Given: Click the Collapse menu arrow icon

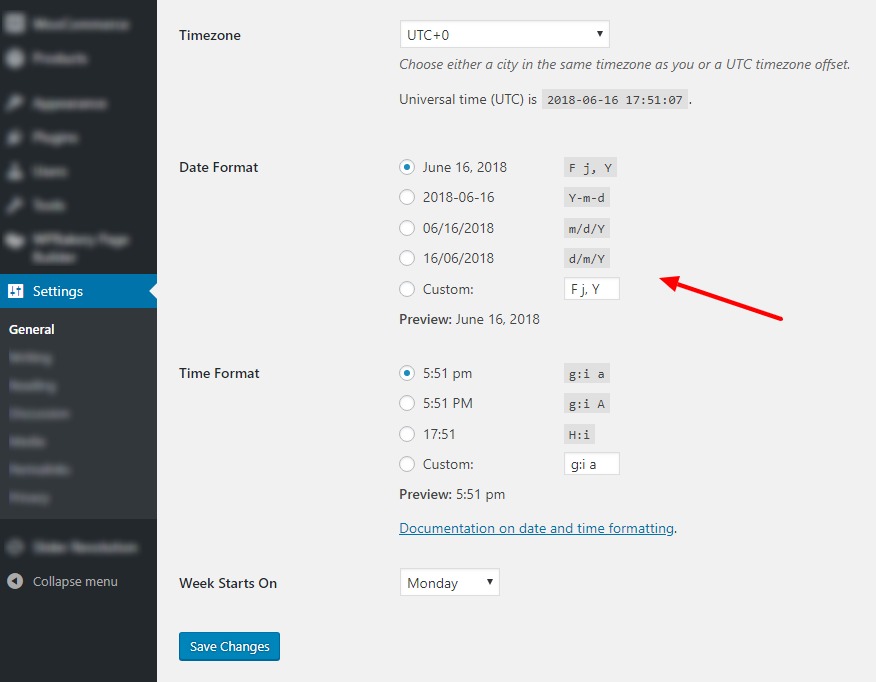Looking at the screenshot, I should [16, 581].
